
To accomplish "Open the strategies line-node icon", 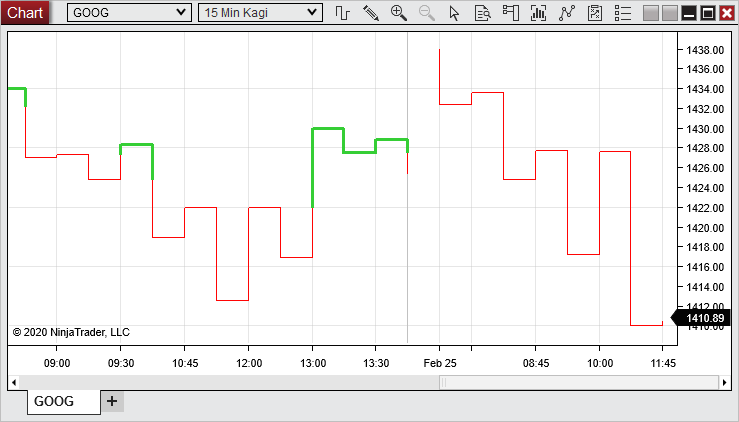I will 567,13.
